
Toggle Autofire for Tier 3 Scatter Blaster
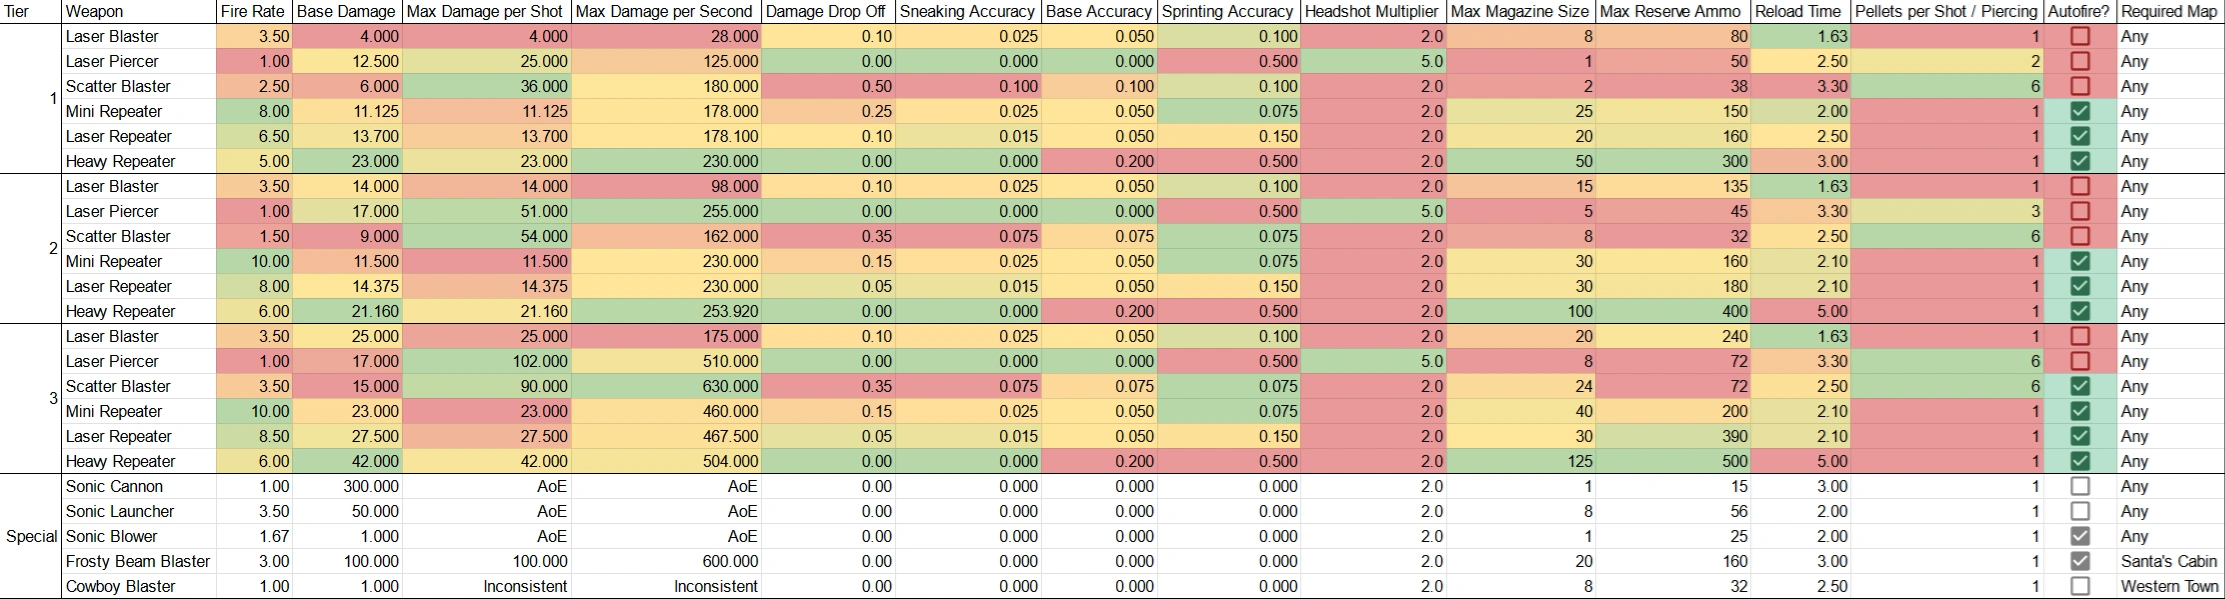2080,386
